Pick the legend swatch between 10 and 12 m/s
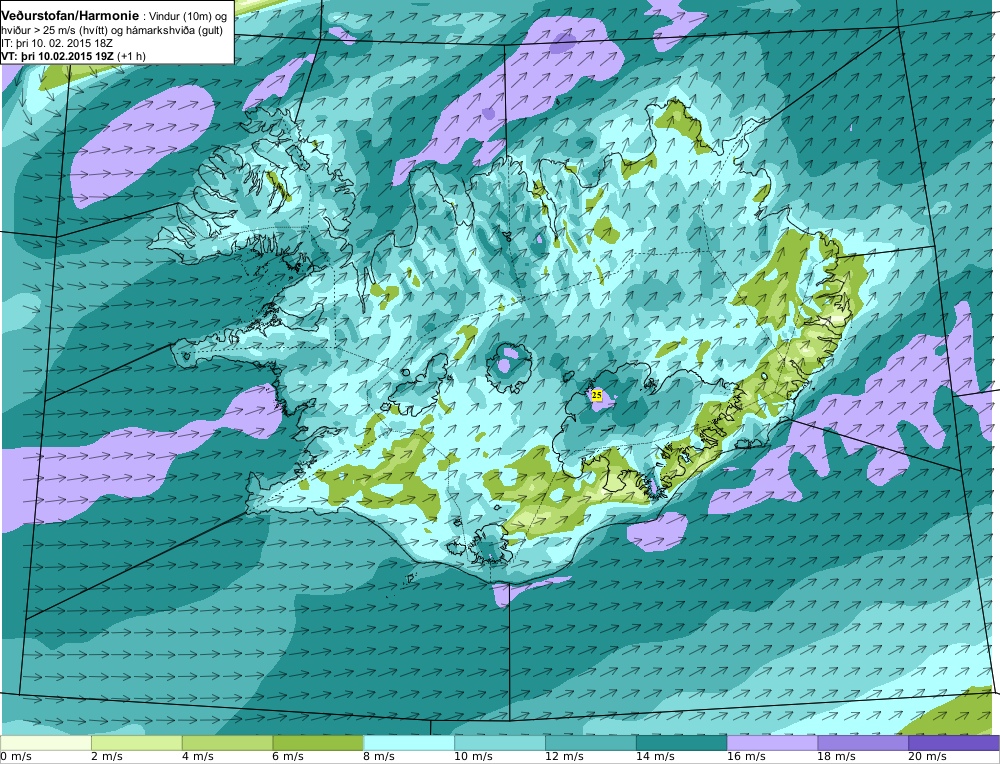1000x764 pixels. pyautogui.click(x=500, y=743)
